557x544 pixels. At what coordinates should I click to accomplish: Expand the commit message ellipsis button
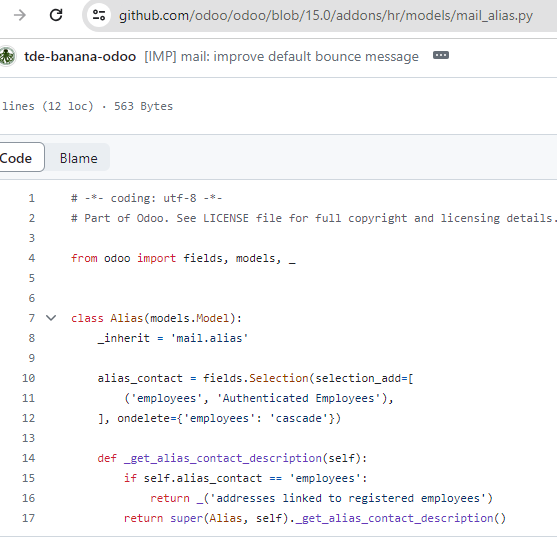point(441,55)
